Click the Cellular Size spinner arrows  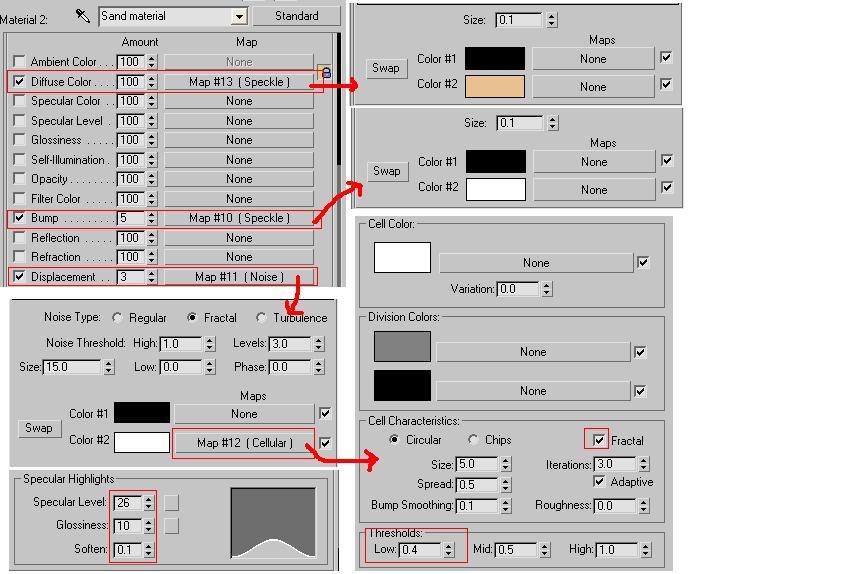[505, 464]
